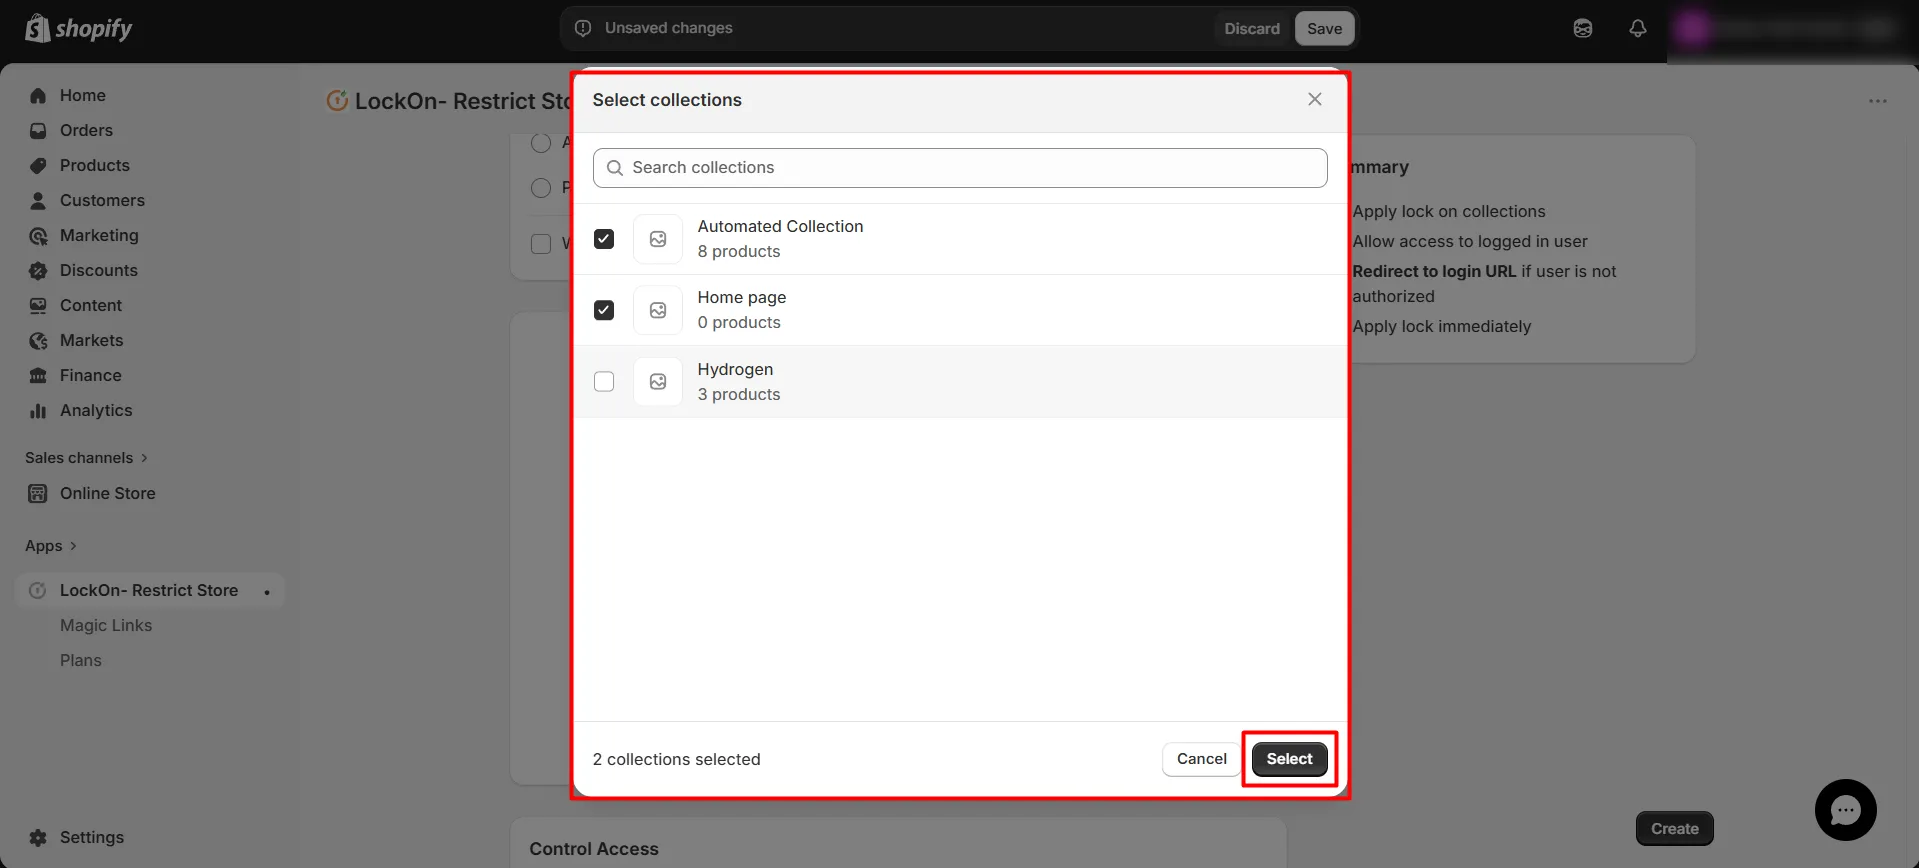Expand Sales channels chevron
This screenshot has width=1919, height=868.
coord(144,458)
